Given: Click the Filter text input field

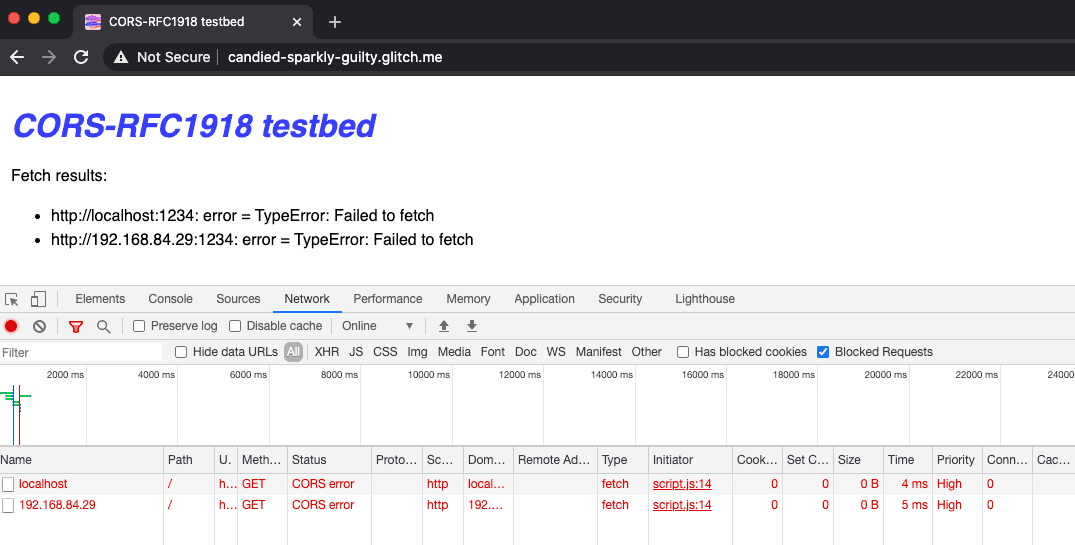Looking at the screenshot, I should (82, 352).
